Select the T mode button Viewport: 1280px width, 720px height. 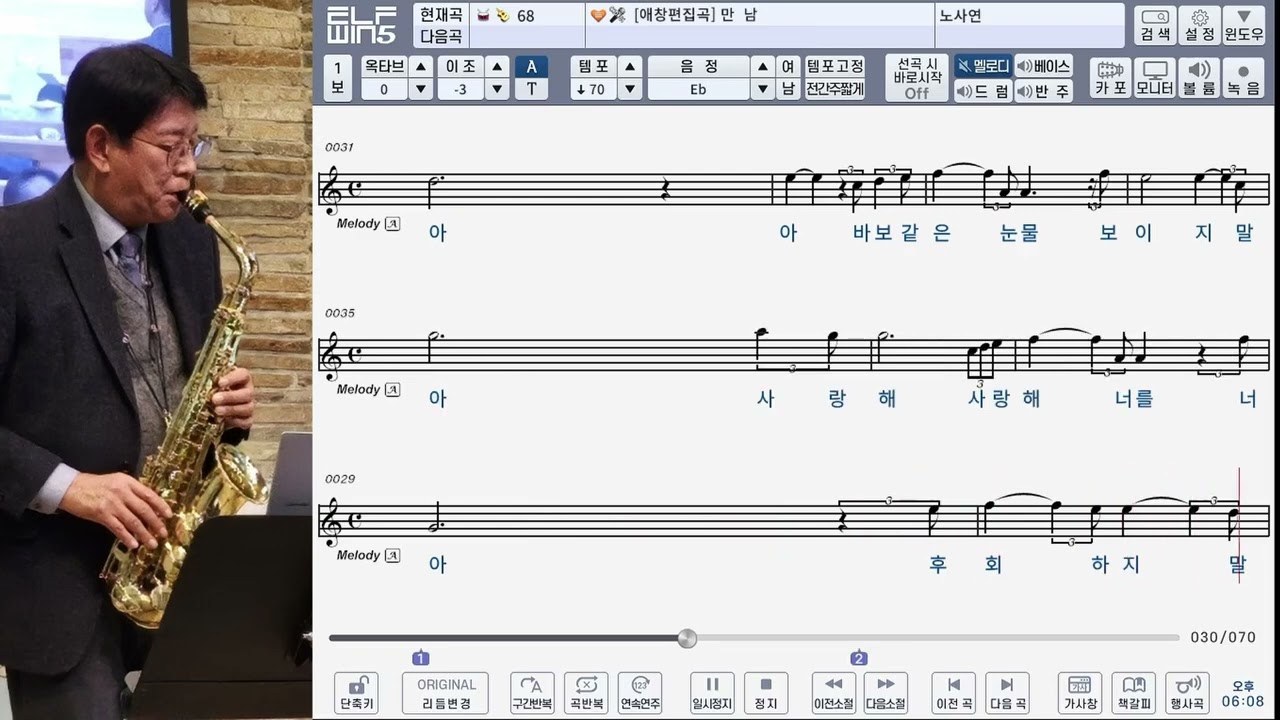point(531,89)
